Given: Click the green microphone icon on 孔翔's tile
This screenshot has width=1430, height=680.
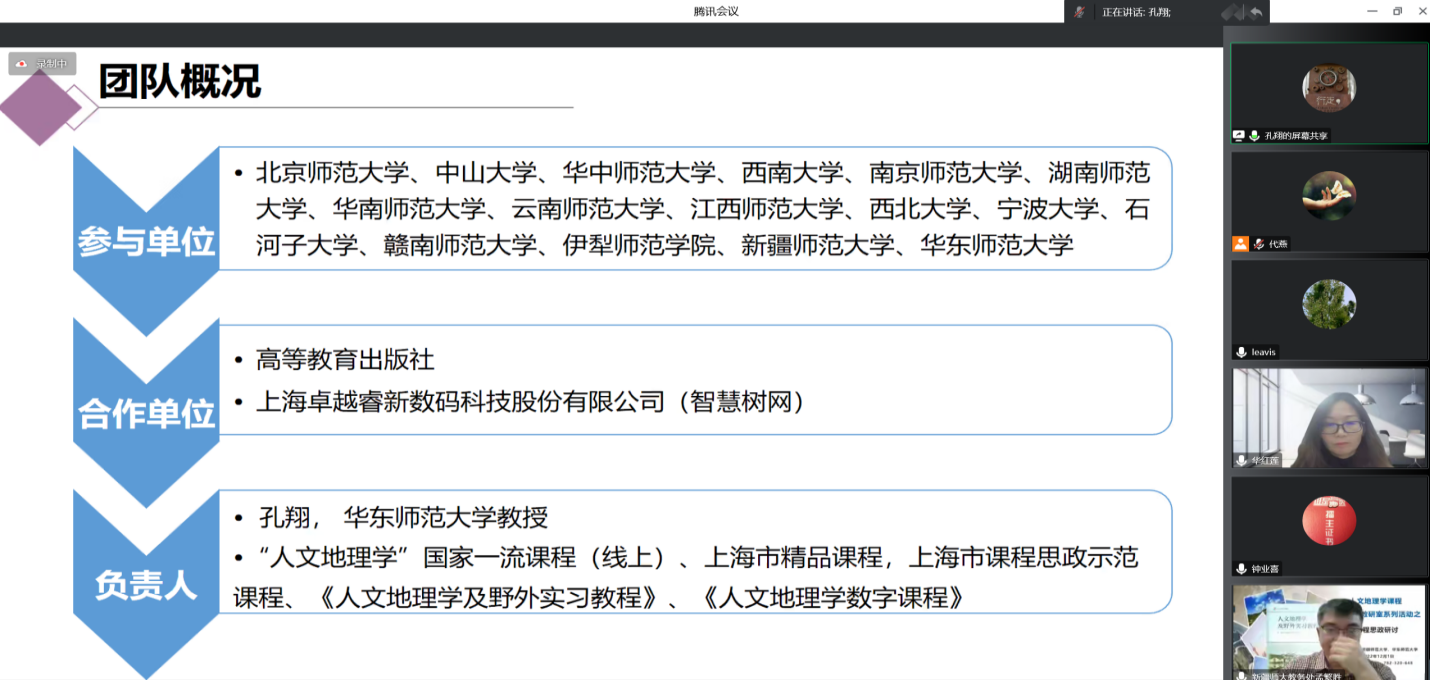Looking at the screenshot, I should 1254,135.
